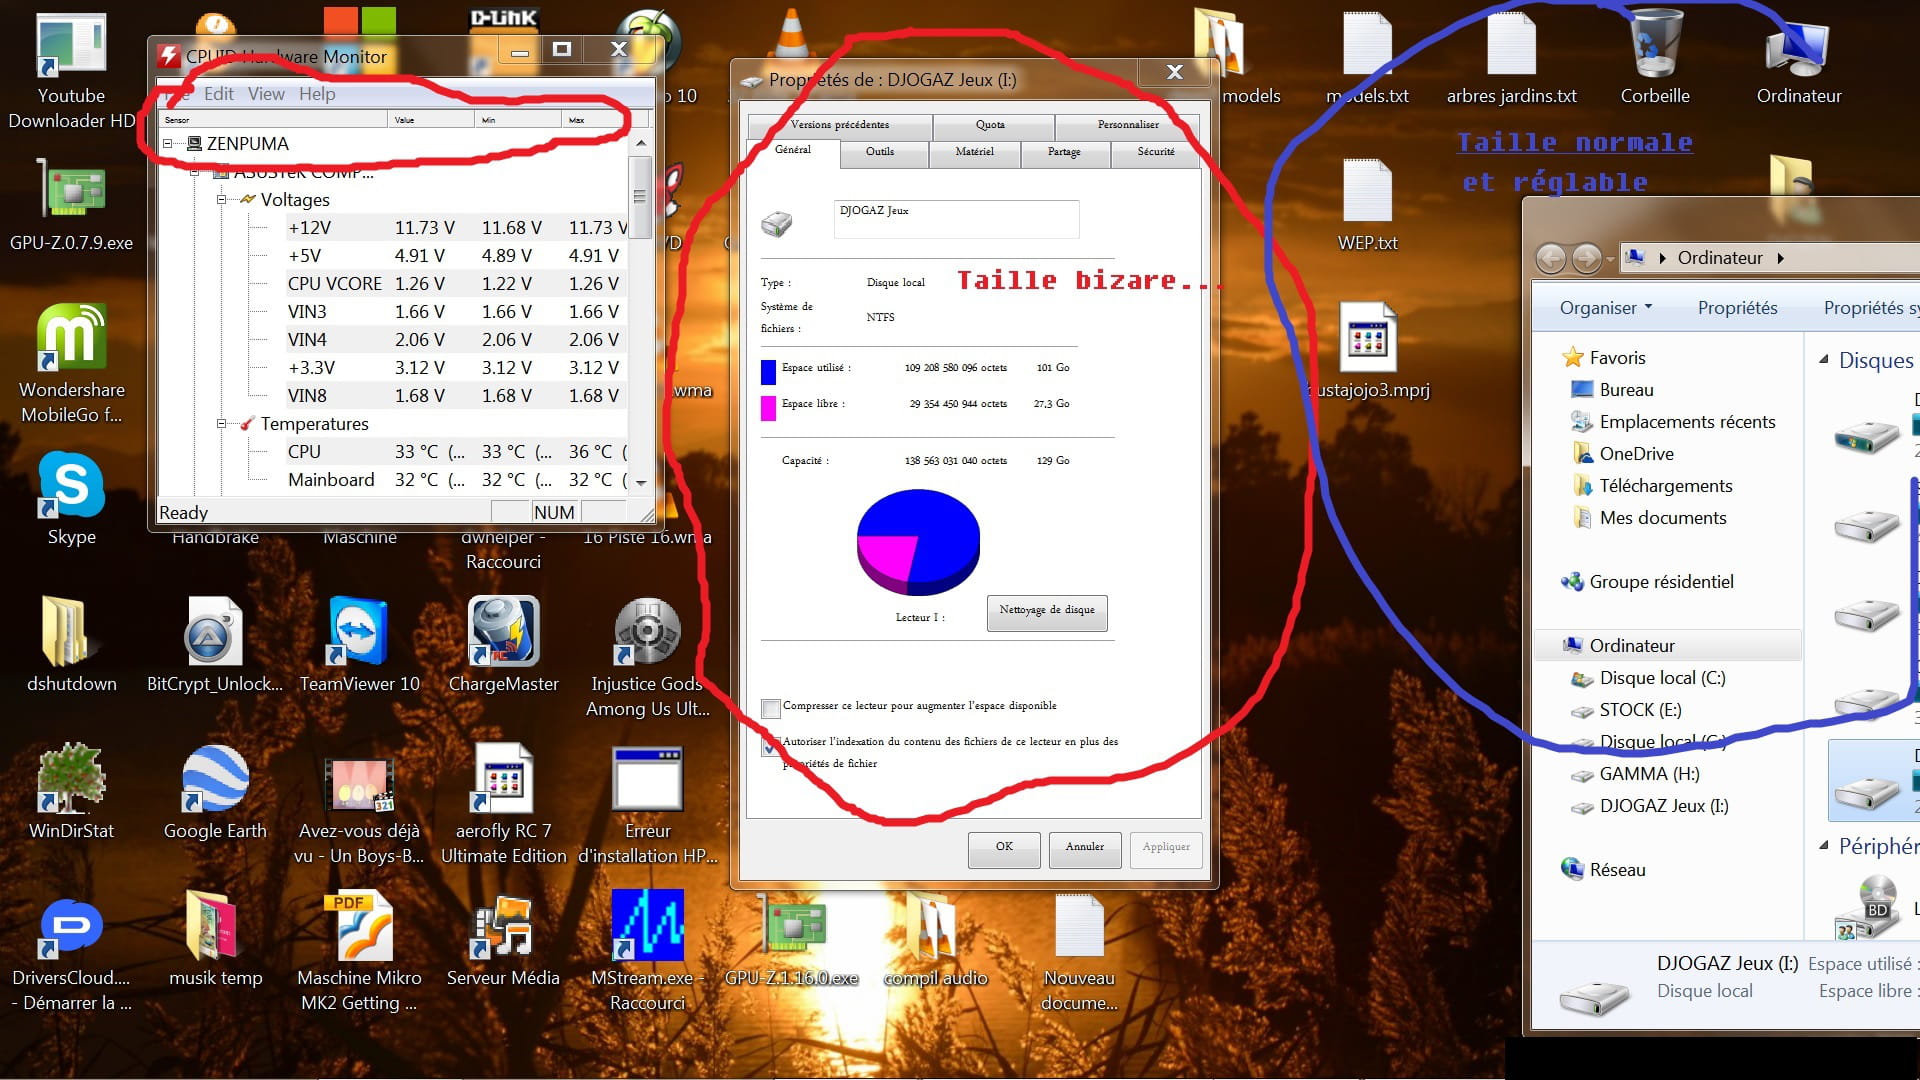Collapse the Temperatures node in HWMonitor
Viewport: 1920px width, 1080px height.
[221, 424]
